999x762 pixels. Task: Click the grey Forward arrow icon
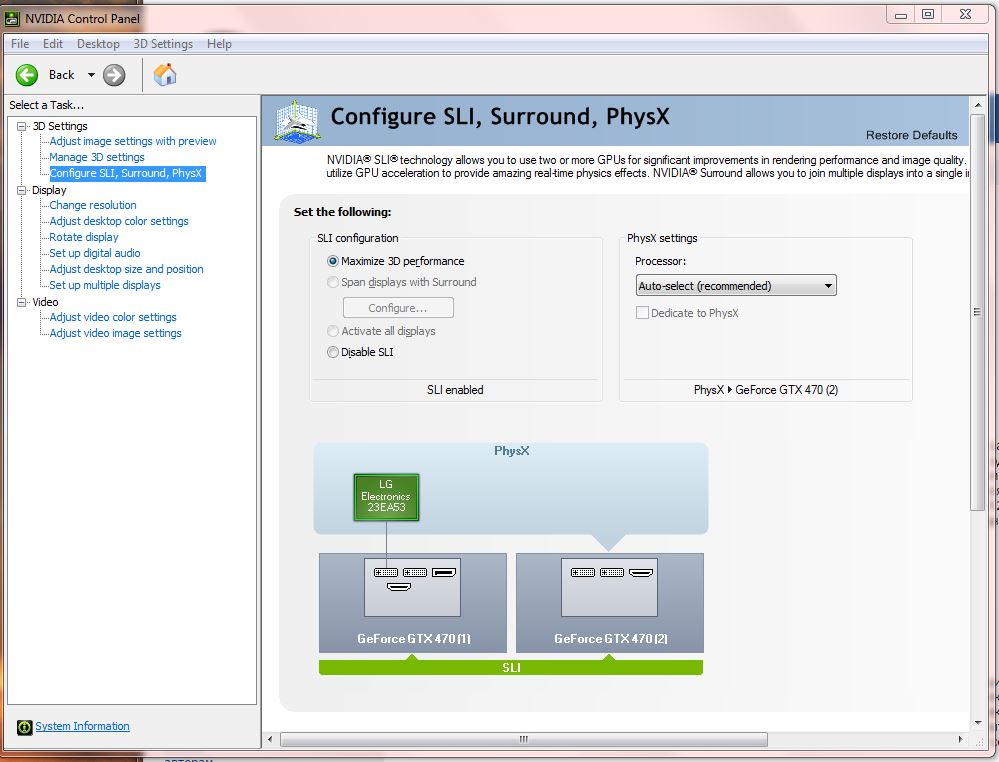[114, 75]
